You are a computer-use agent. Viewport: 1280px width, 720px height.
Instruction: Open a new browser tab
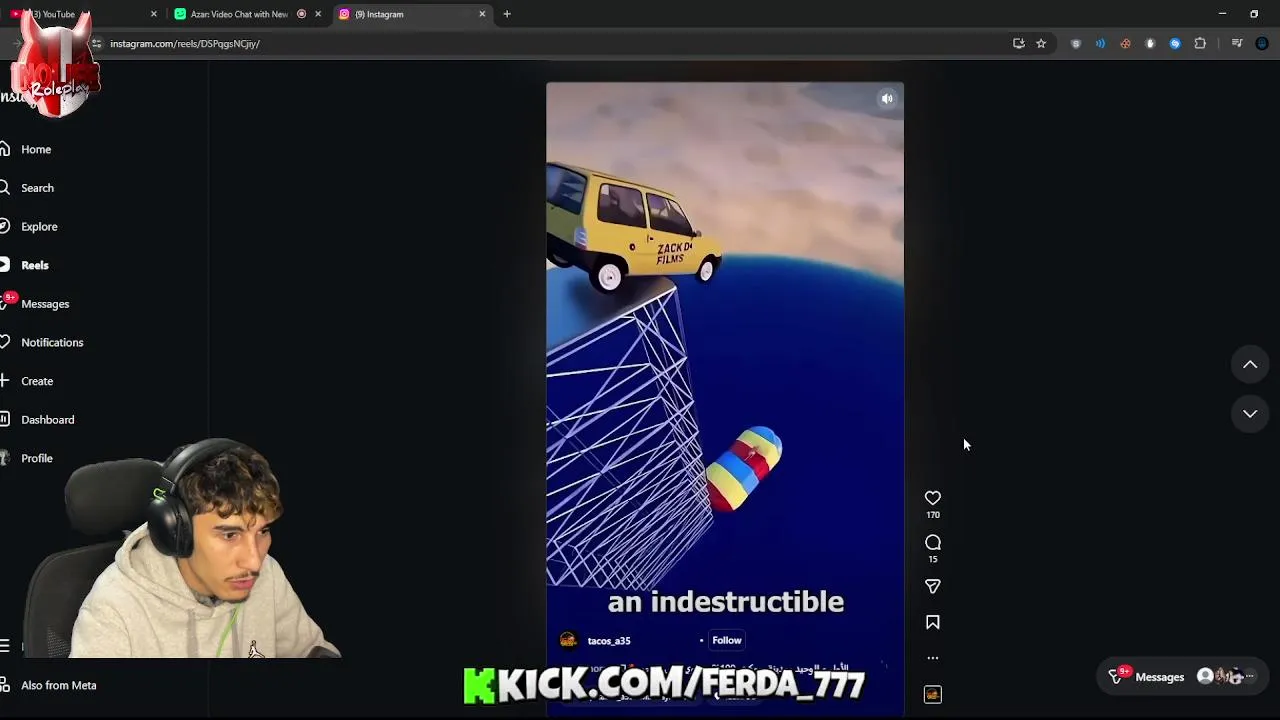click(507, 14)
